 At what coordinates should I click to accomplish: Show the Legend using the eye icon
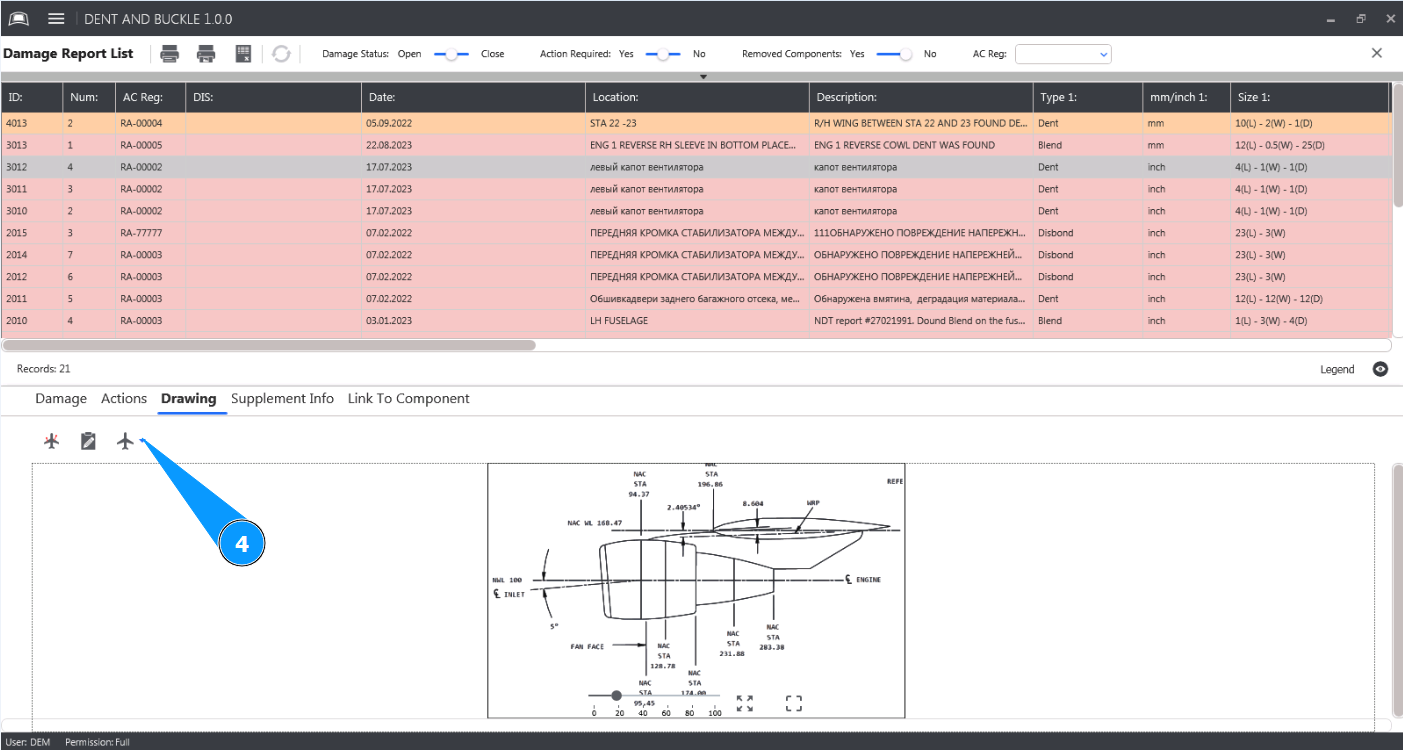tap(1380, 369)
